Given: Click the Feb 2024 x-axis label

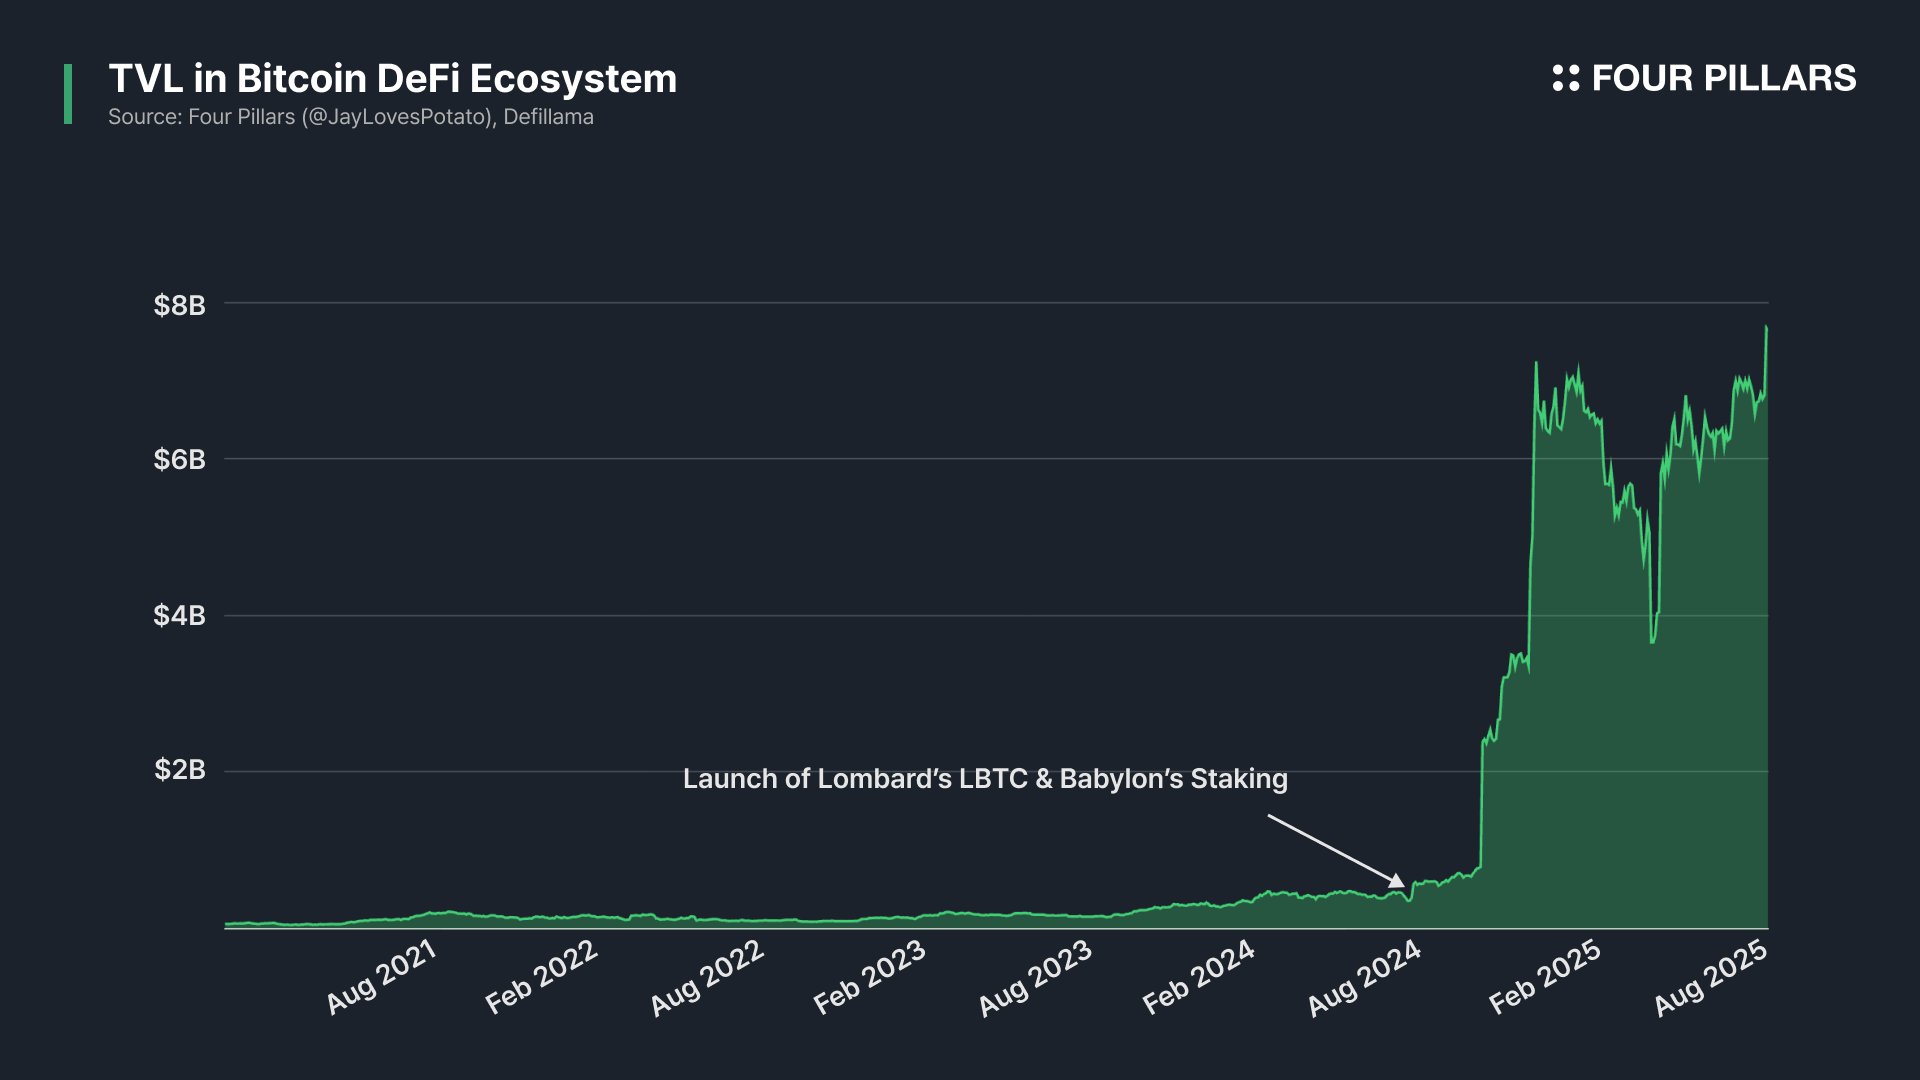Looking at the screenshot, I should pos(1198,977).
